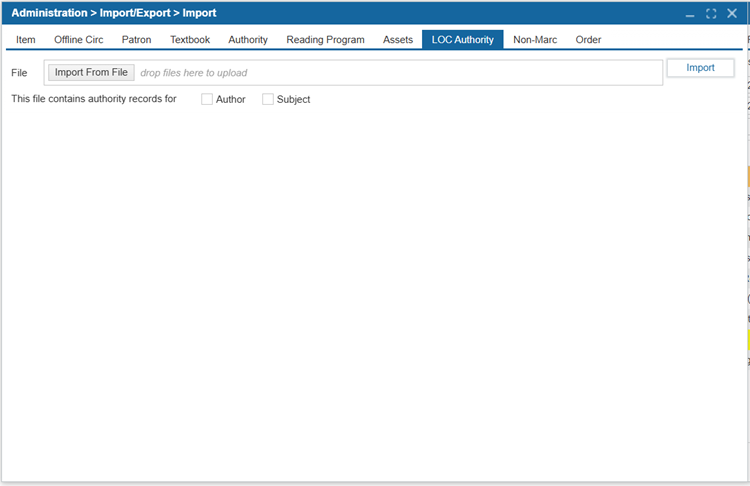Click the authority records description label

[94, 99]
